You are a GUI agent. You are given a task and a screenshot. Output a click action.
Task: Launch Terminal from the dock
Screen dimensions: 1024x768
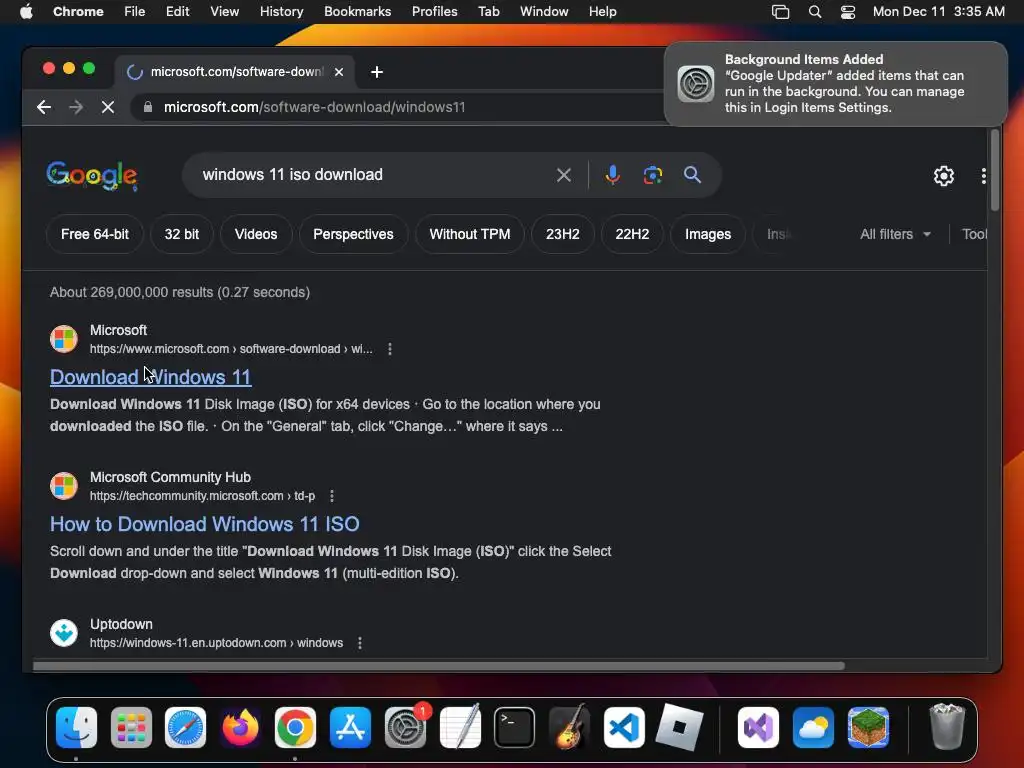pyautogui.click(x=515, y=728)
